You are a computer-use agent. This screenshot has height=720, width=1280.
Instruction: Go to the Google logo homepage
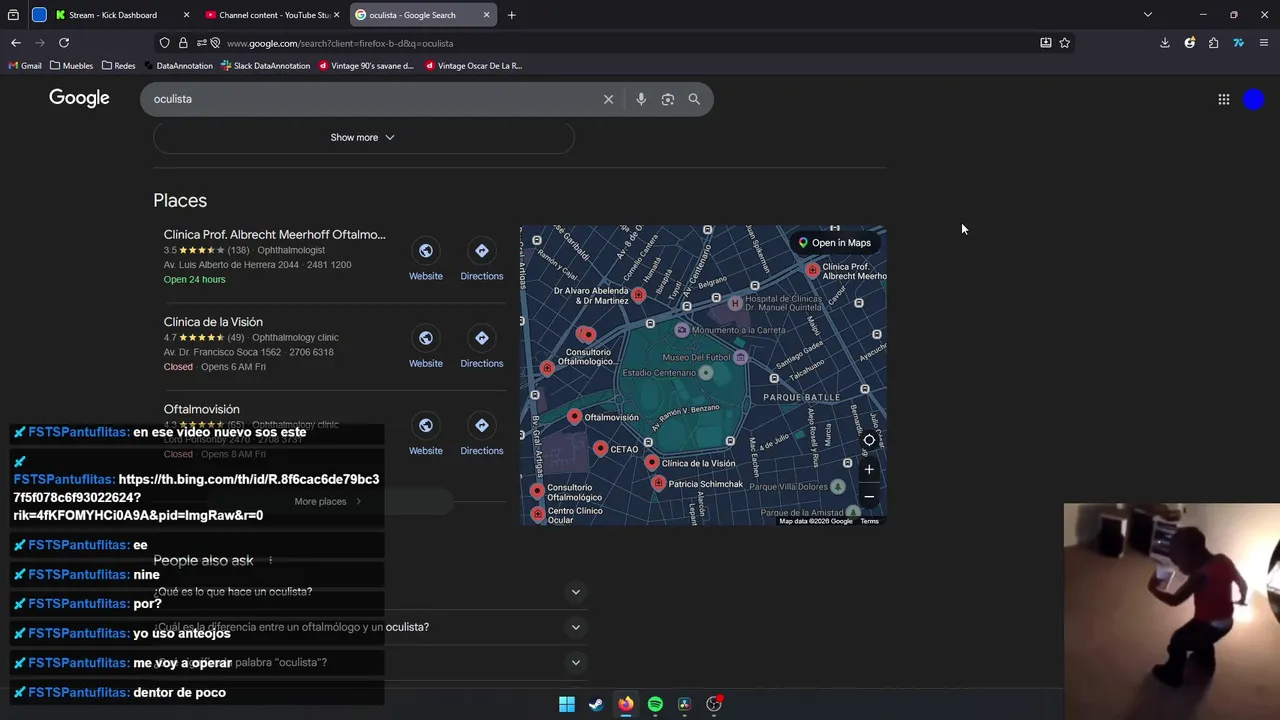pos(79,98)
